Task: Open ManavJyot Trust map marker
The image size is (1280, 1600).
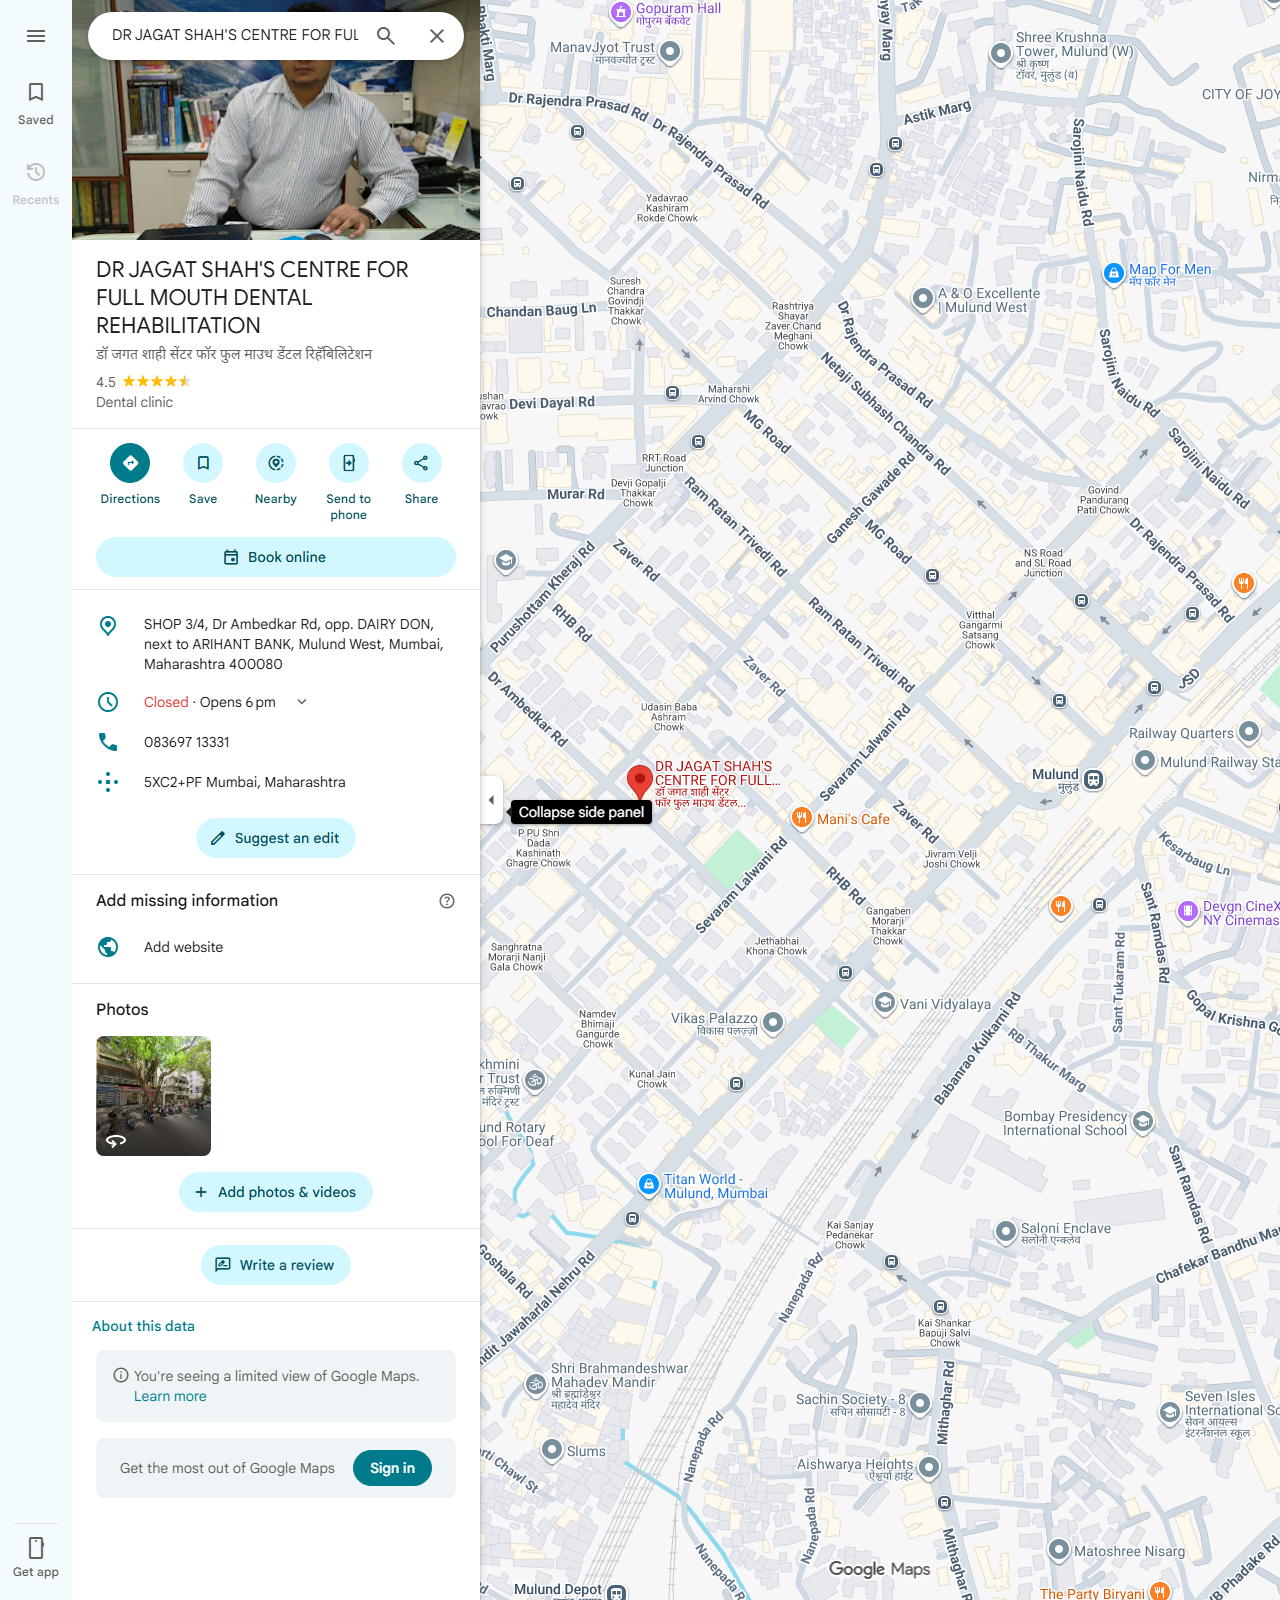Action: coord(671,50)
